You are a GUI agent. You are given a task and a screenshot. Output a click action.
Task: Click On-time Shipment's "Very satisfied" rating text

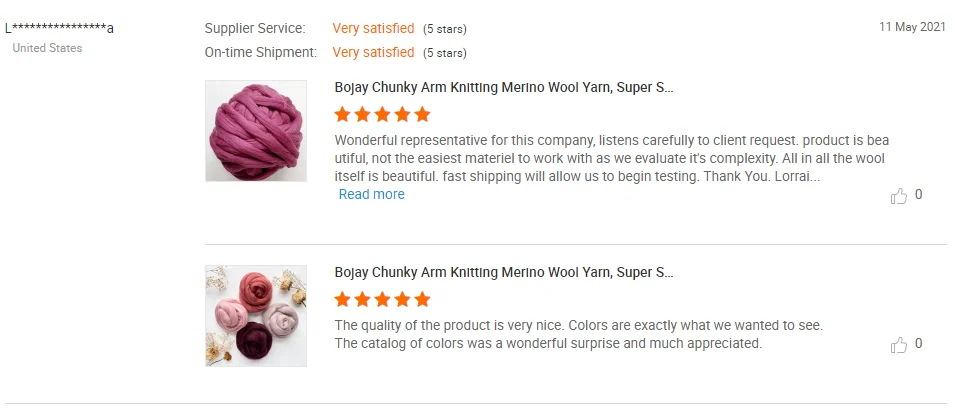pyautogui.click(x=373, y=52)
